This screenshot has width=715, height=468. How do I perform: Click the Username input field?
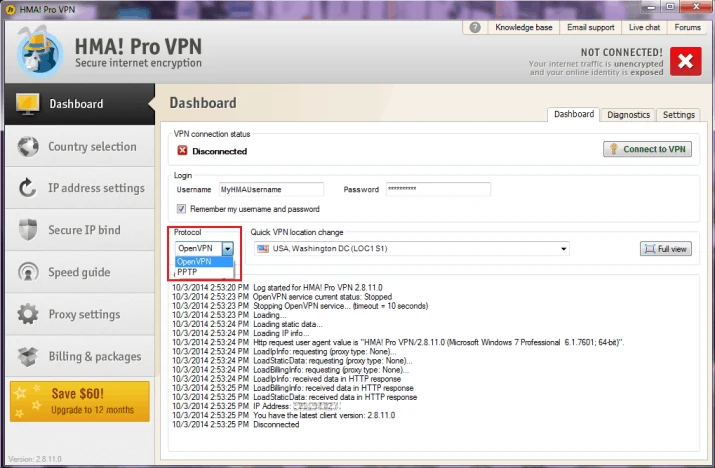271,189
